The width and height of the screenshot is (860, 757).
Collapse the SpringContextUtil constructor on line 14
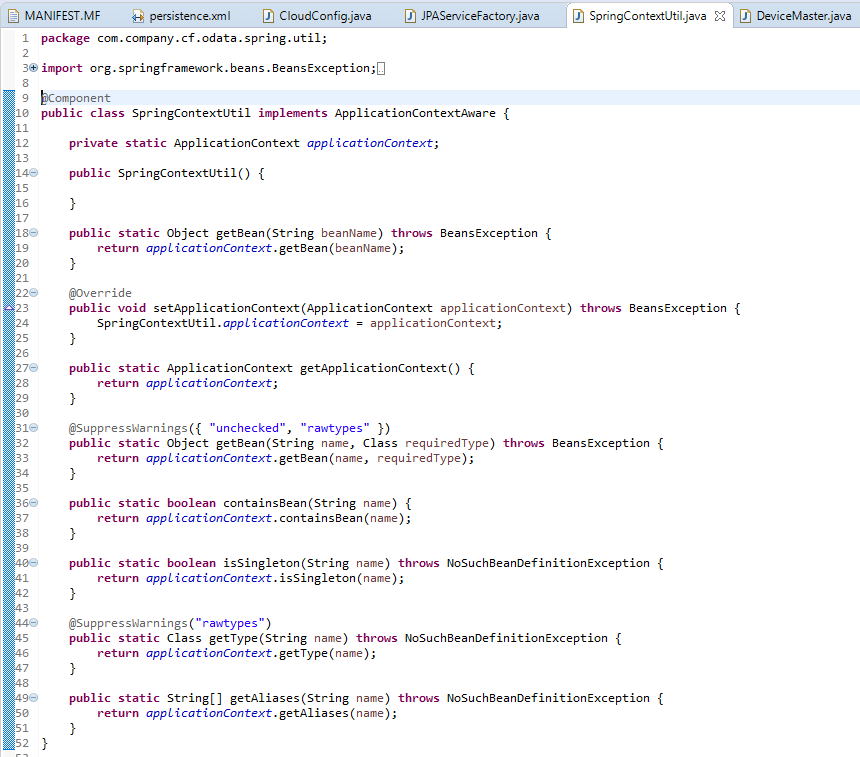[33, 173]
